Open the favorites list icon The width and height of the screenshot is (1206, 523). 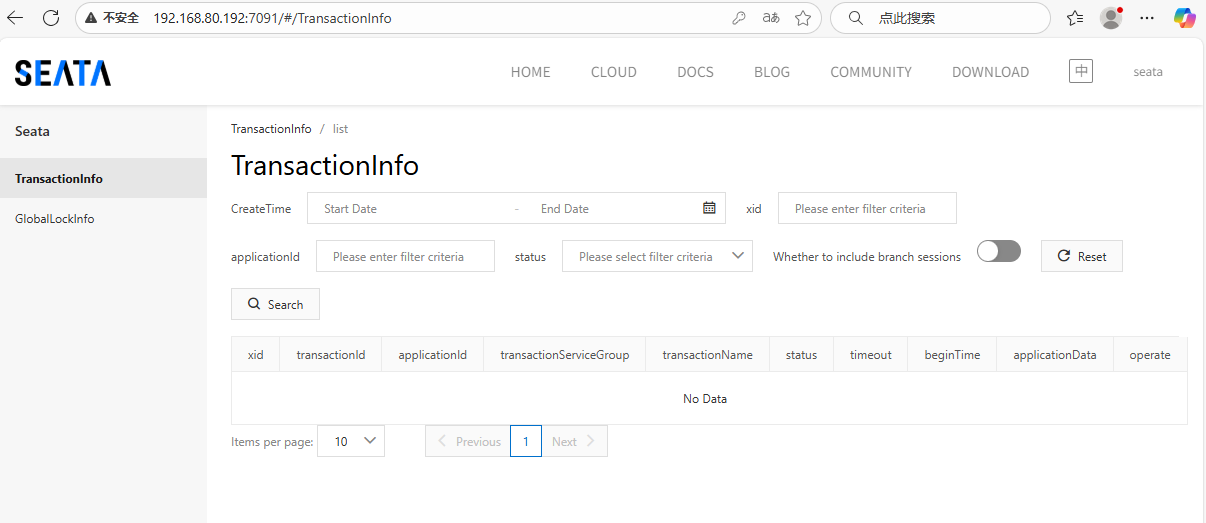pos(1075,18)
